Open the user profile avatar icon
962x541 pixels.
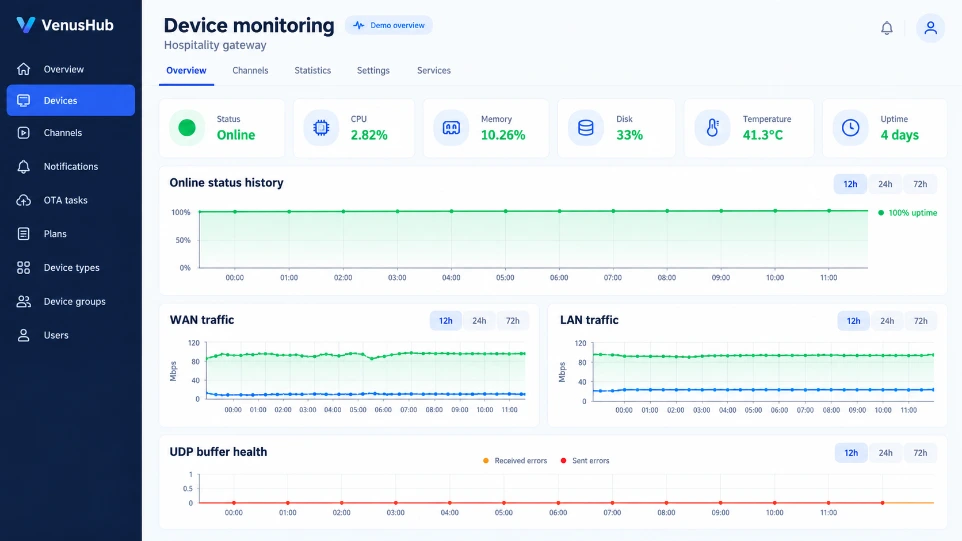[x=931, y=28]
